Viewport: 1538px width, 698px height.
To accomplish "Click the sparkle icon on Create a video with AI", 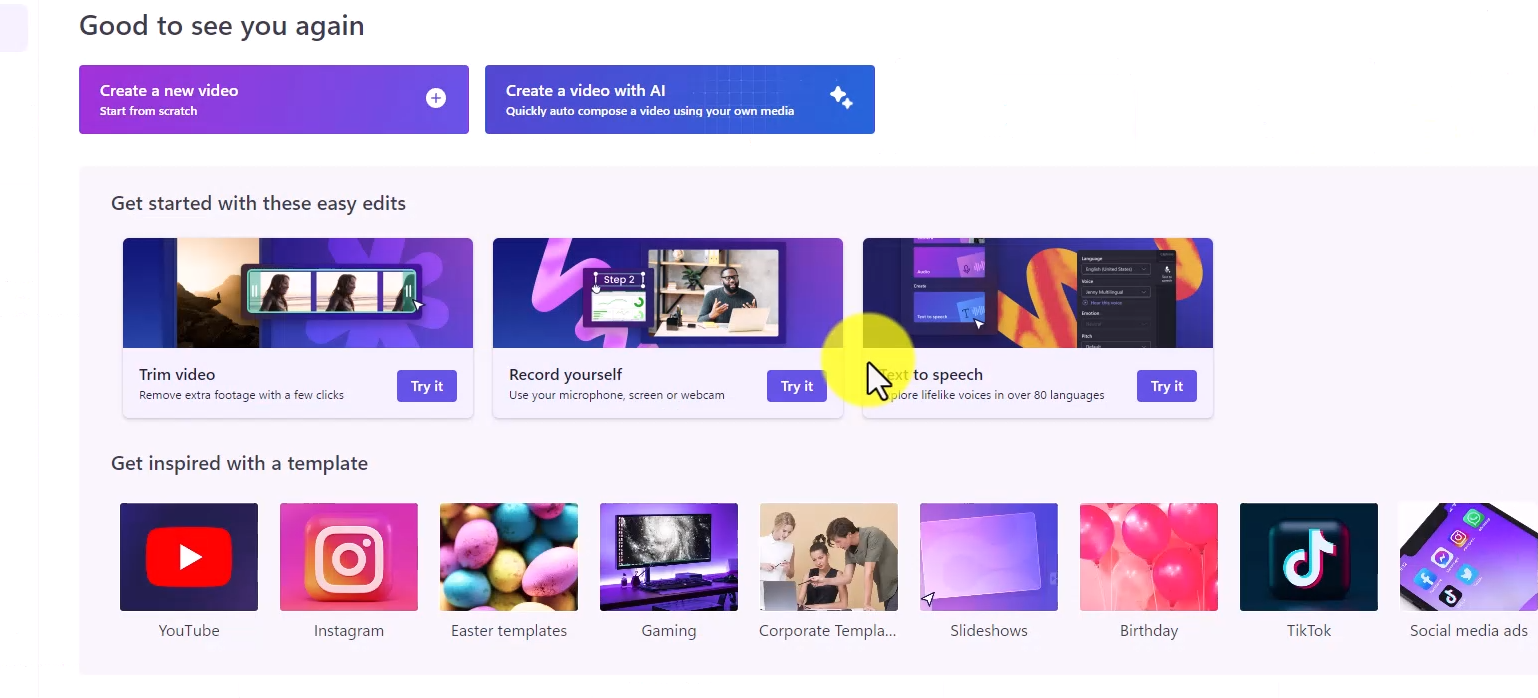I will point(841,98).
